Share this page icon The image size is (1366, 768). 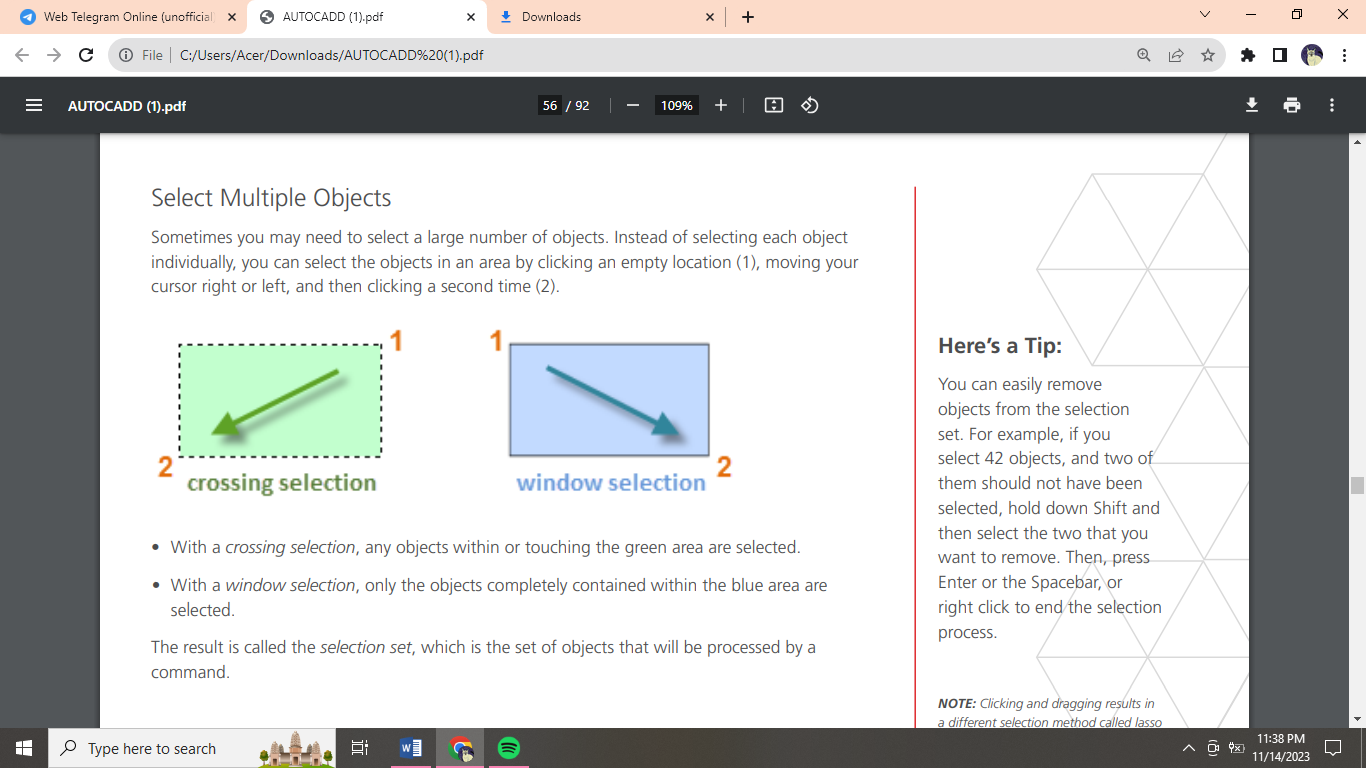[x=1176, y=55]
